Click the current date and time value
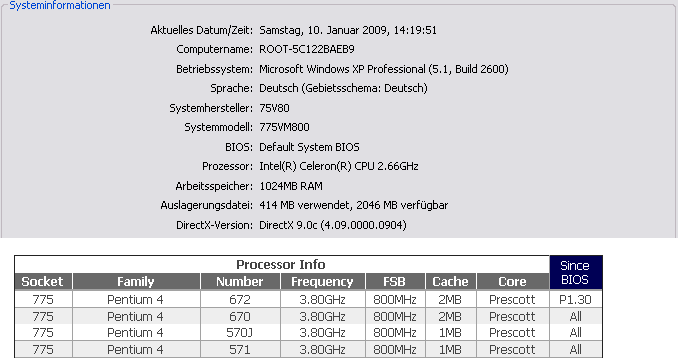 pyautogui.click(x=348, y=30)
